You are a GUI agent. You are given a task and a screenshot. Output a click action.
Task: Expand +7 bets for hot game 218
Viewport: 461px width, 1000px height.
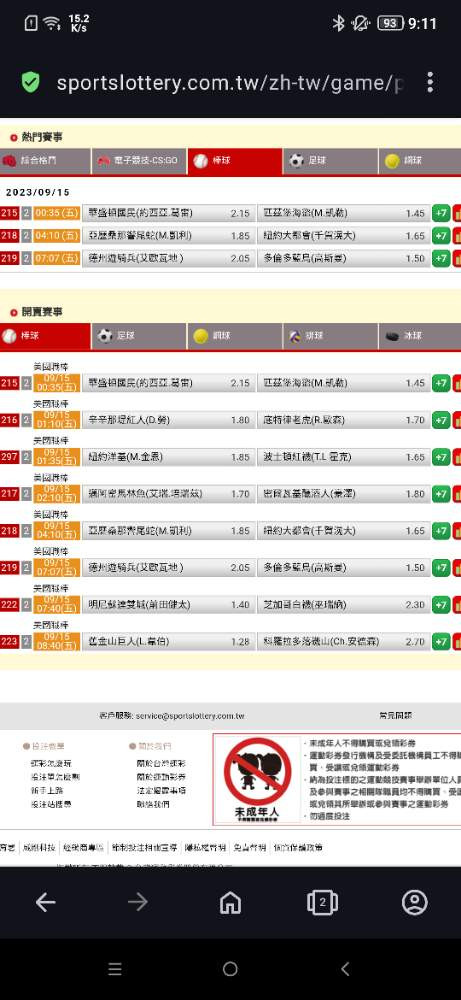tap(441, 235)
